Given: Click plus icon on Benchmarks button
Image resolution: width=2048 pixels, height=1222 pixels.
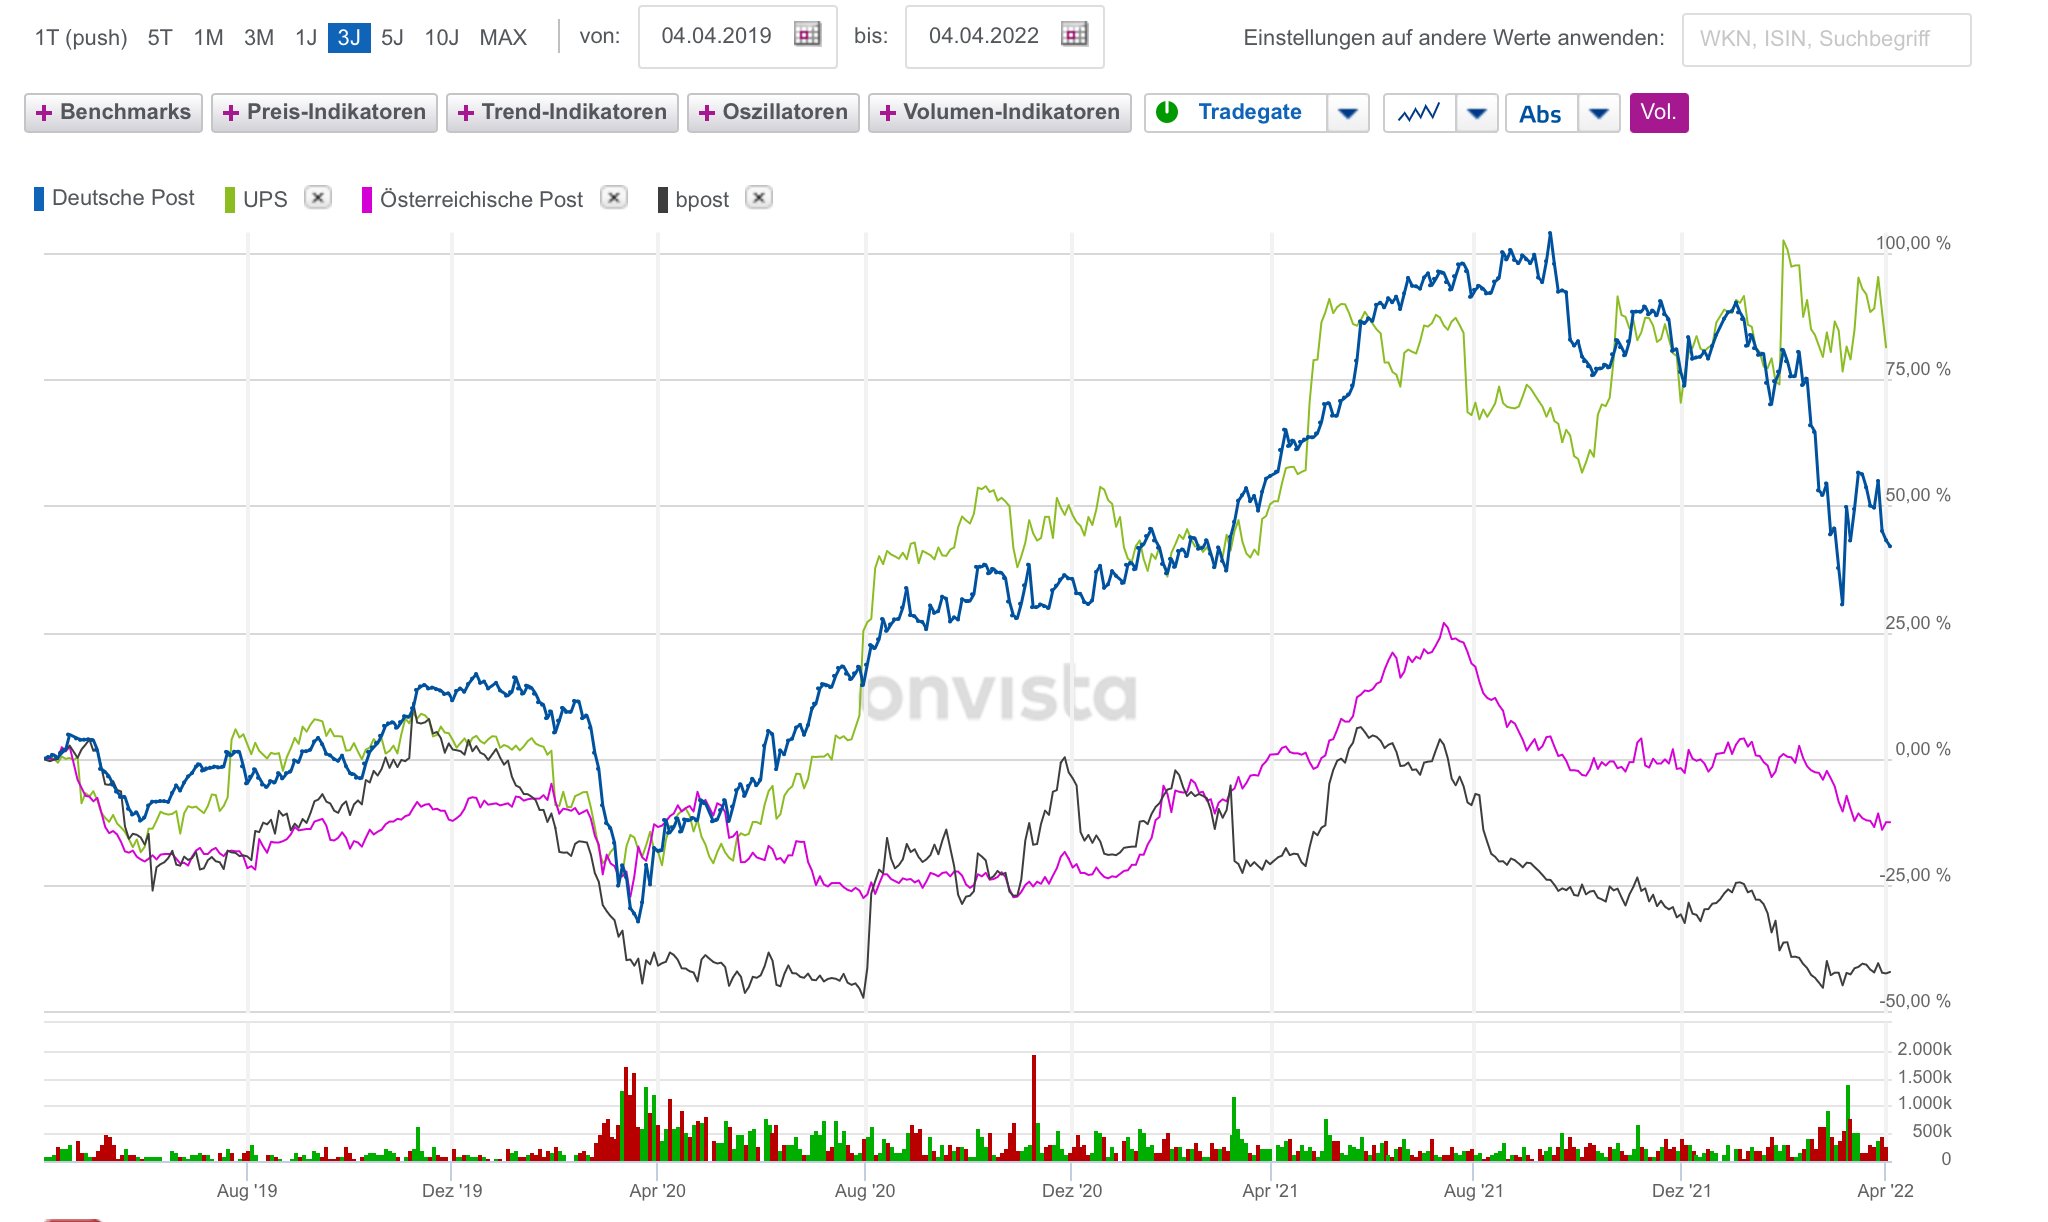Looking at the screenshot, I should coord(43,113).
